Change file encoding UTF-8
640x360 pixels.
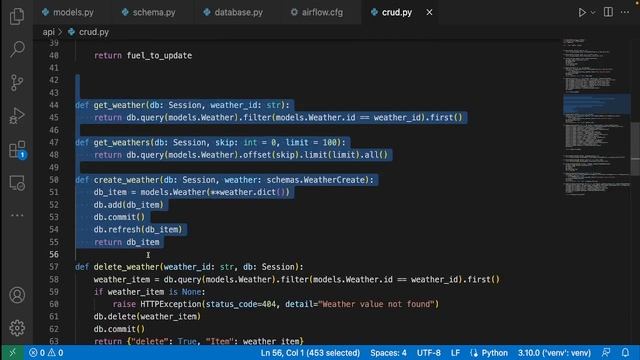coord(429,353)
